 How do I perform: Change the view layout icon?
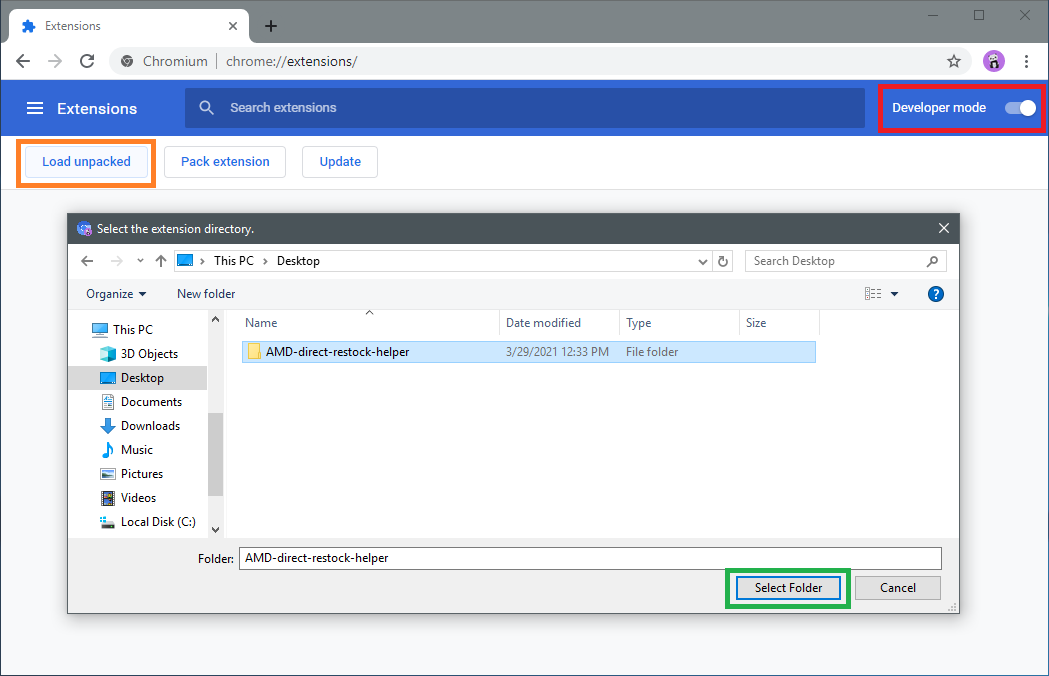(x=872, y=294)
